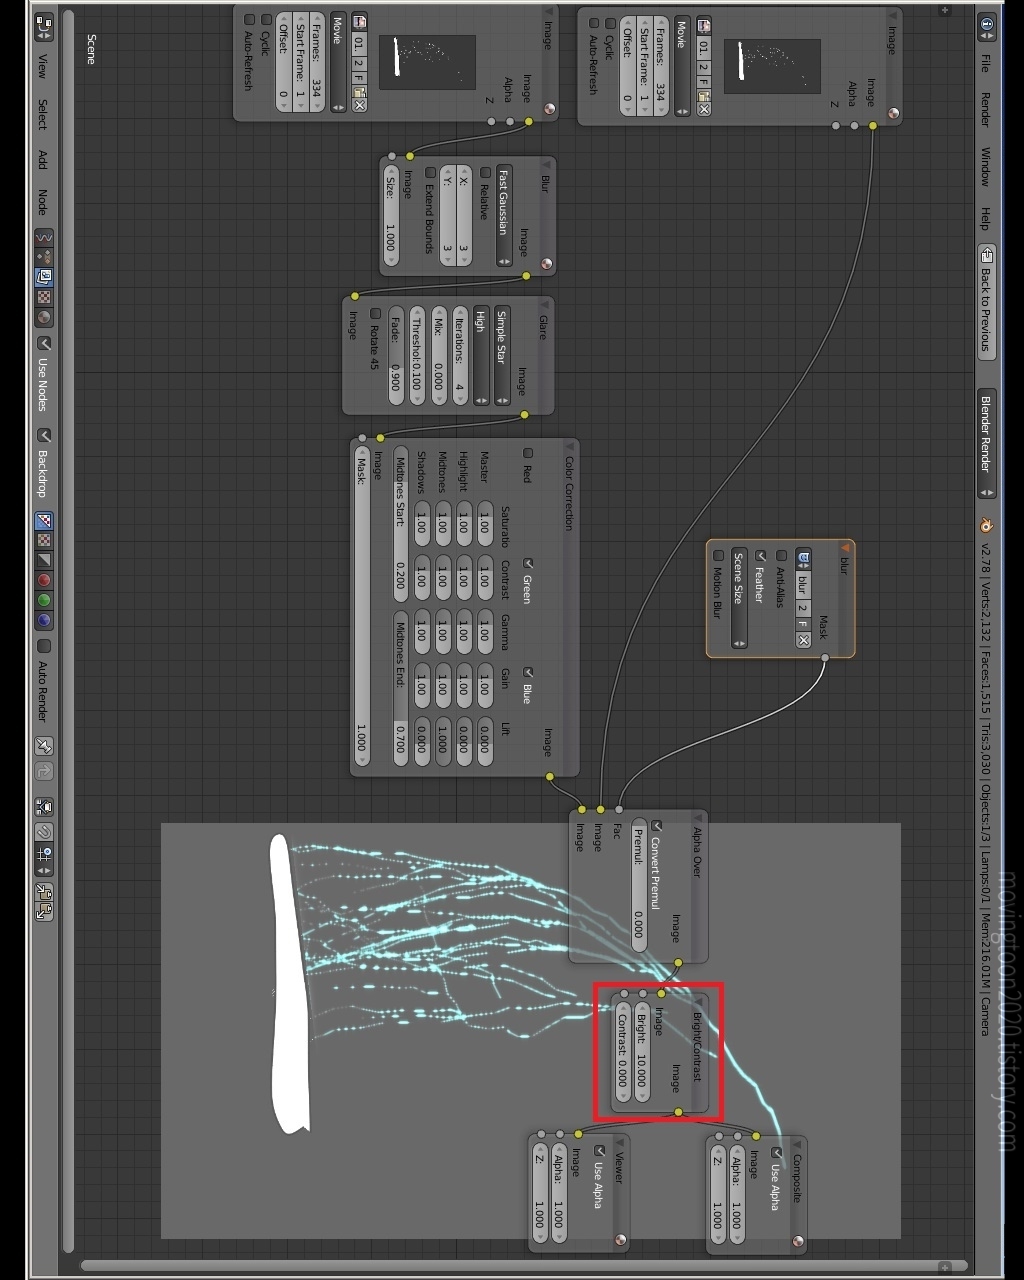
Task: Collapse the Glare node triangle
Action: [x=545, y=304]
